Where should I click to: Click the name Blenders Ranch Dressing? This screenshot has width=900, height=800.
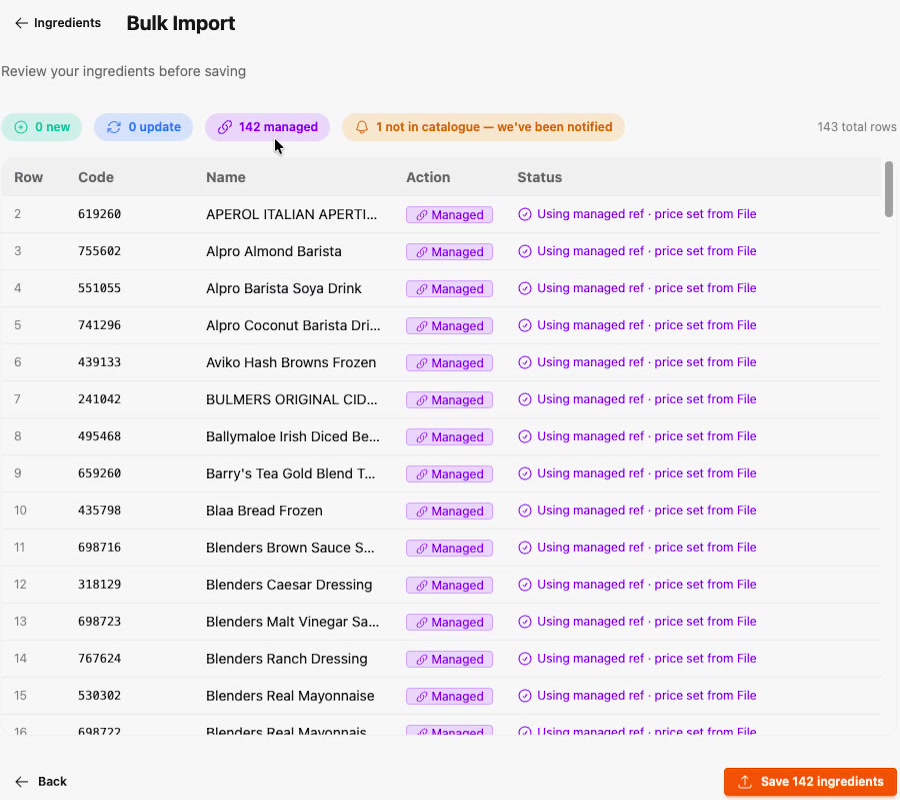(x=286, y=659)
